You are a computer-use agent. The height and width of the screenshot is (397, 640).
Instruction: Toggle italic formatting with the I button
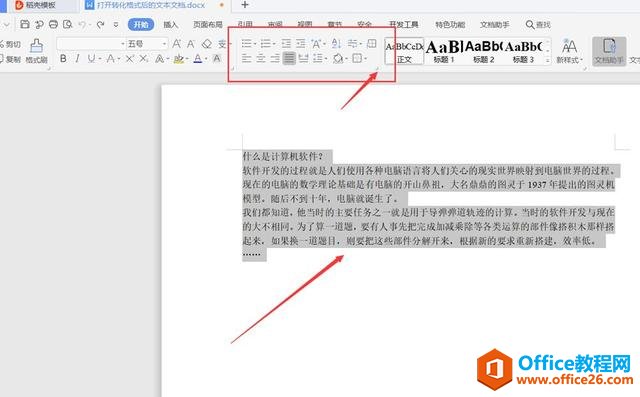point(77,59)
